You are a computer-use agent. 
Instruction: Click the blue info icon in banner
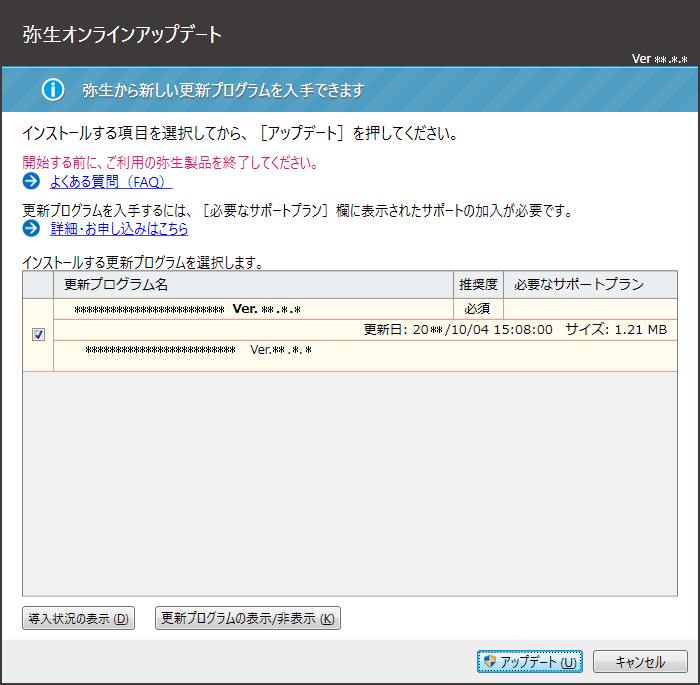point(53,90)
